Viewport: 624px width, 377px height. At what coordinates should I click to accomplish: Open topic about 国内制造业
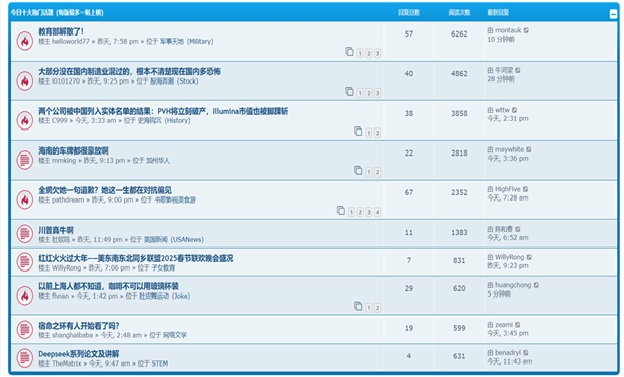pyautogui.click(x=129, y=72)
